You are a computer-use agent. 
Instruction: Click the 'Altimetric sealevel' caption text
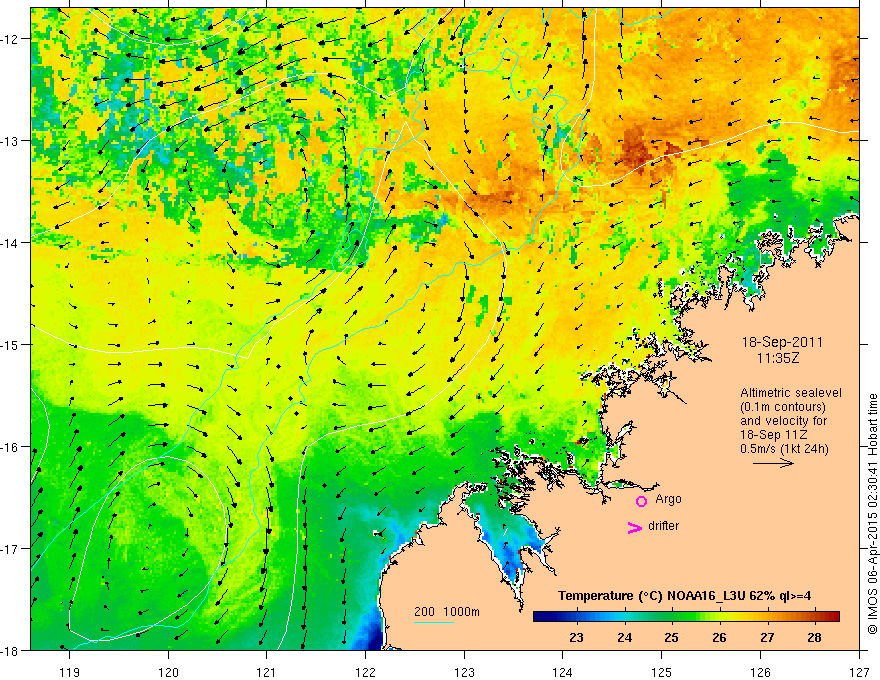pos(791,393)
